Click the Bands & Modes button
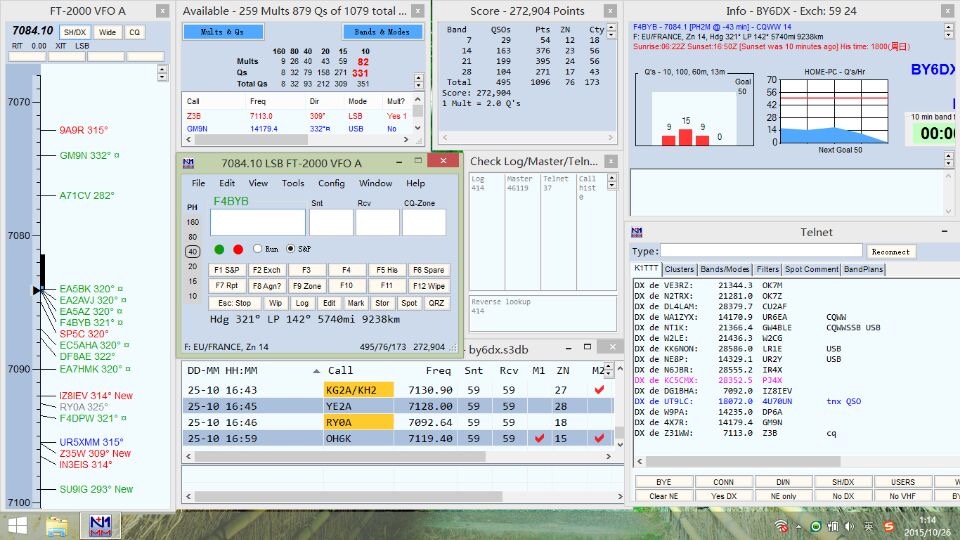 tap(382, 32)
